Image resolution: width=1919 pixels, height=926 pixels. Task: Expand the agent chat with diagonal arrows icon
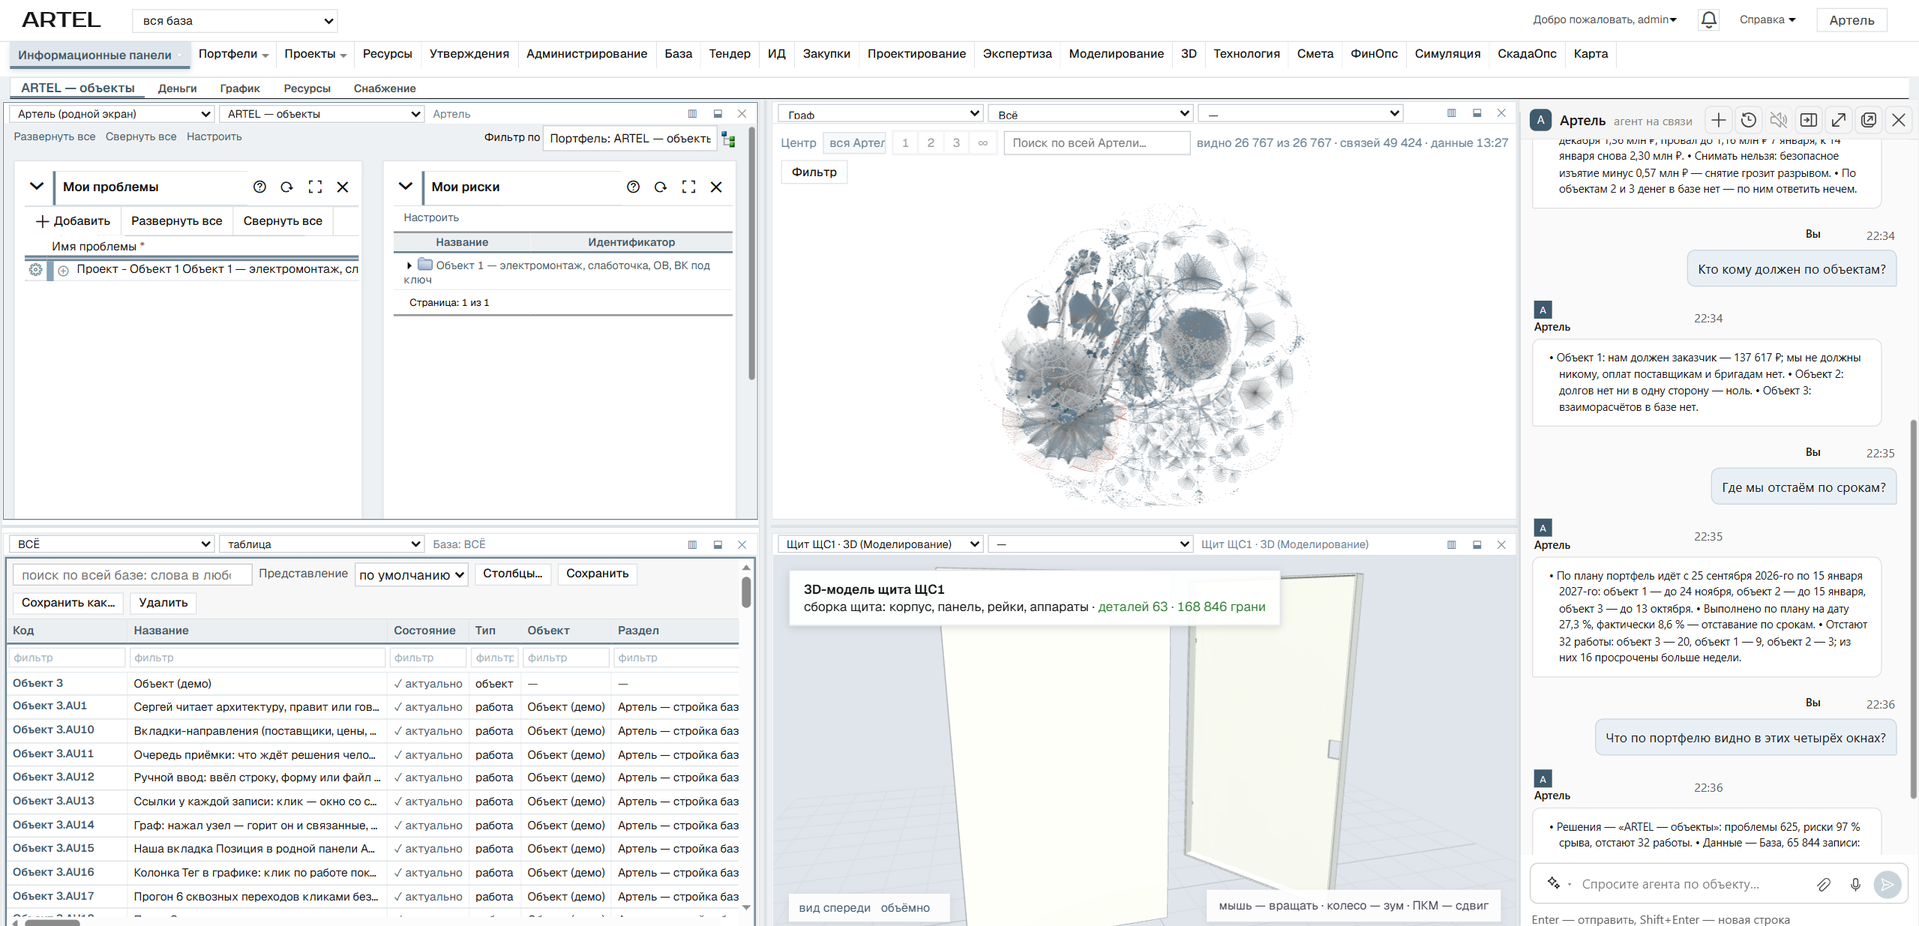(x=1838, y=120)
